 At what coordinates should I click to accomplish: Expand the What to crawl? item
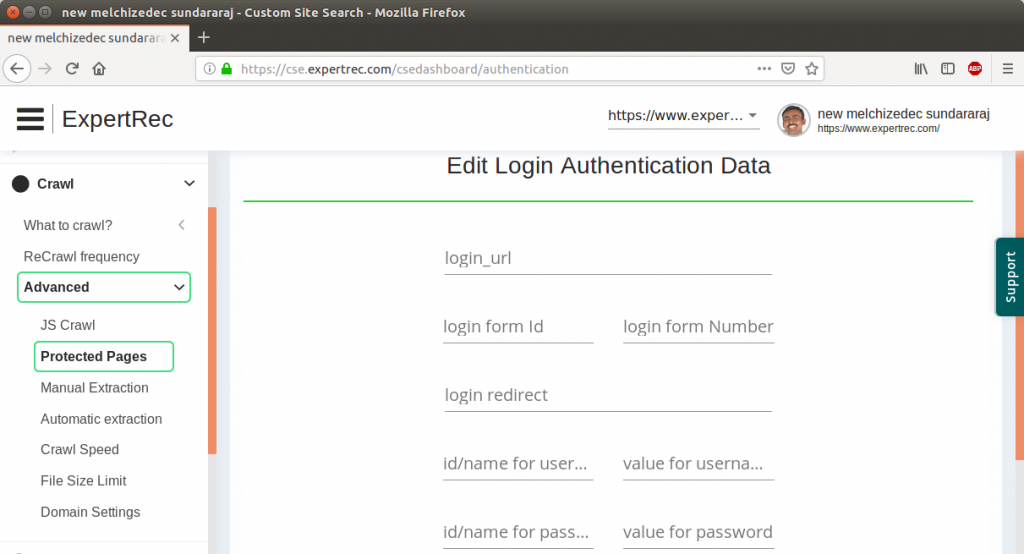coord(181,225)
